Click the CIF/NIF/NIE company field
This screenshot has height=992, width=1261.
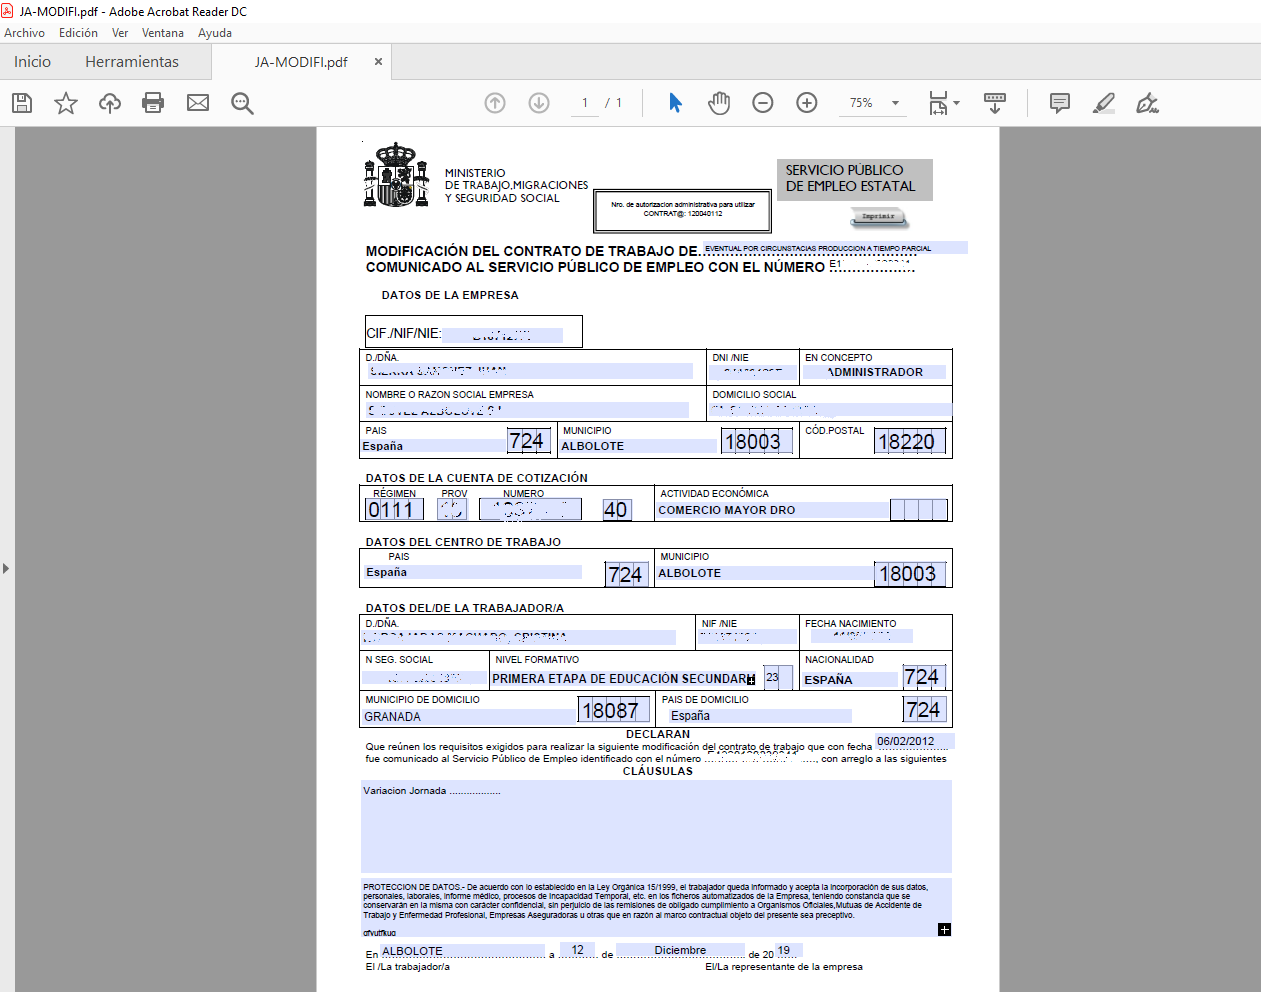(503, 334)
